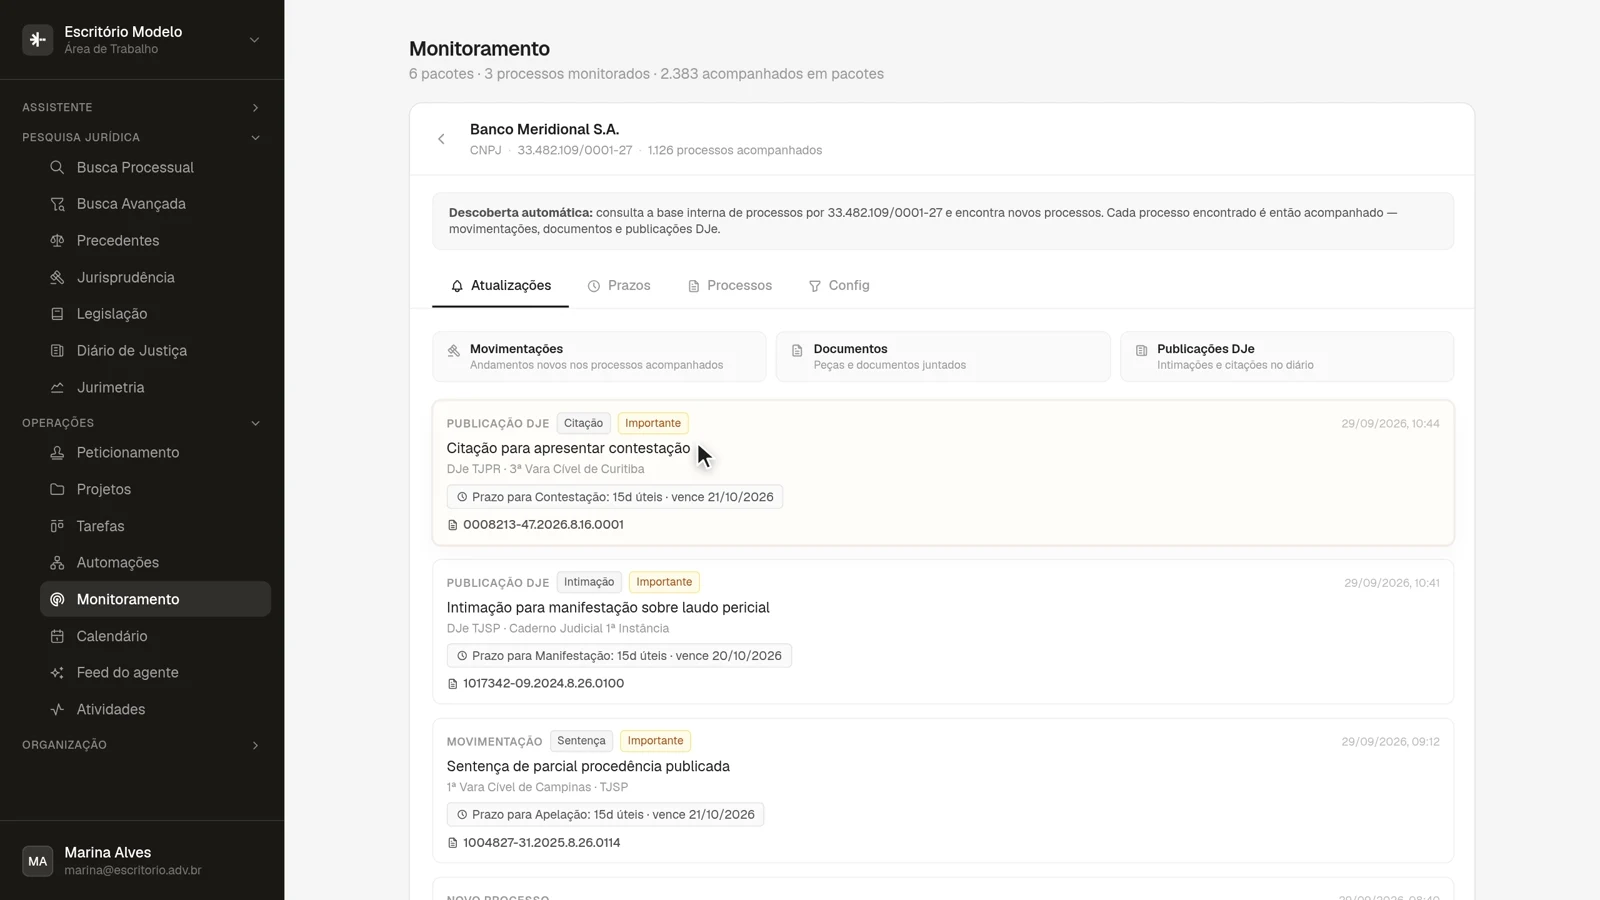Image resolution: width=1600 pixels, height=900 pixels.
Task: Click Prazo para Manifestação deadline chip
Action: (619, 656)
